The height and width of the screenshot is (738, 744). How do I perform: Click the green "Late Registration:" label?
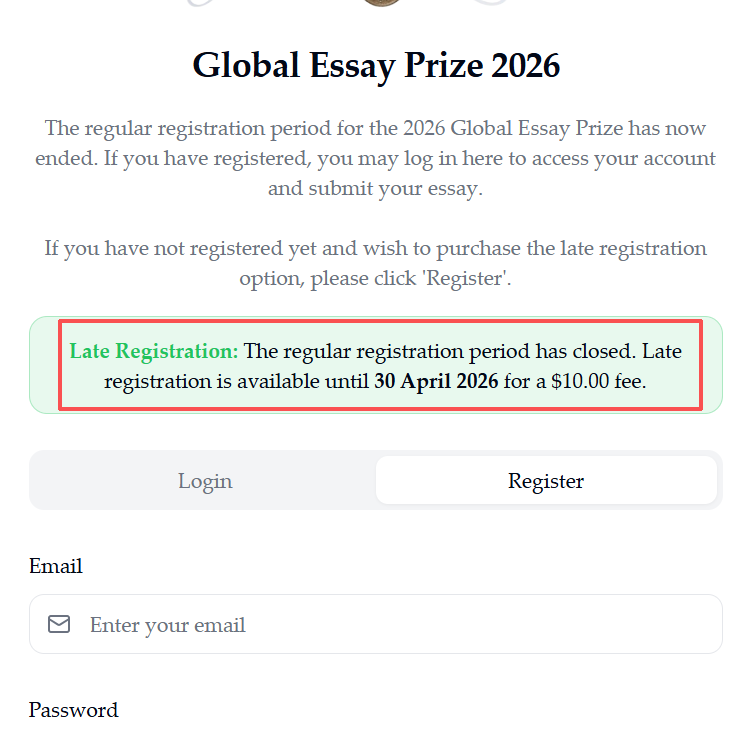tap(154, 351)
